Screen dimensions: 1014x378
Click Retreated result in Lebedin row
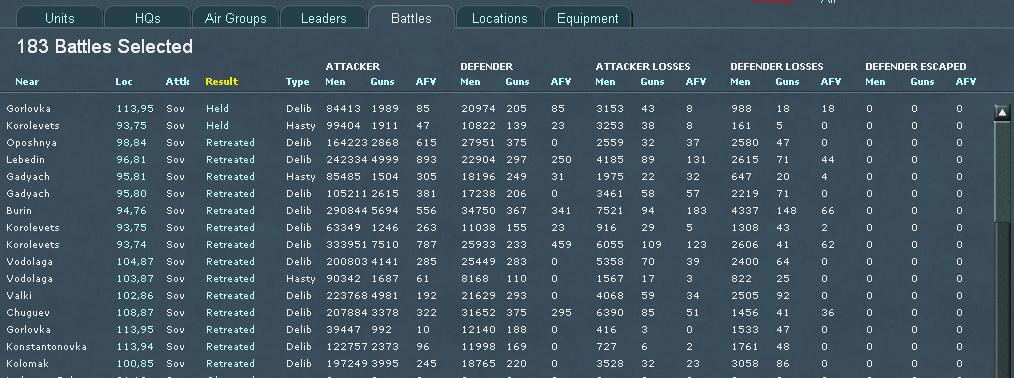[230, 159]
